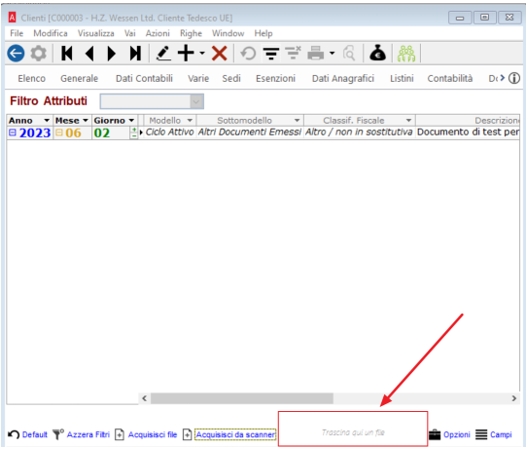Screen dimensions: 528x451
Task: Jump to last record icon
Action: pos(135,53)
